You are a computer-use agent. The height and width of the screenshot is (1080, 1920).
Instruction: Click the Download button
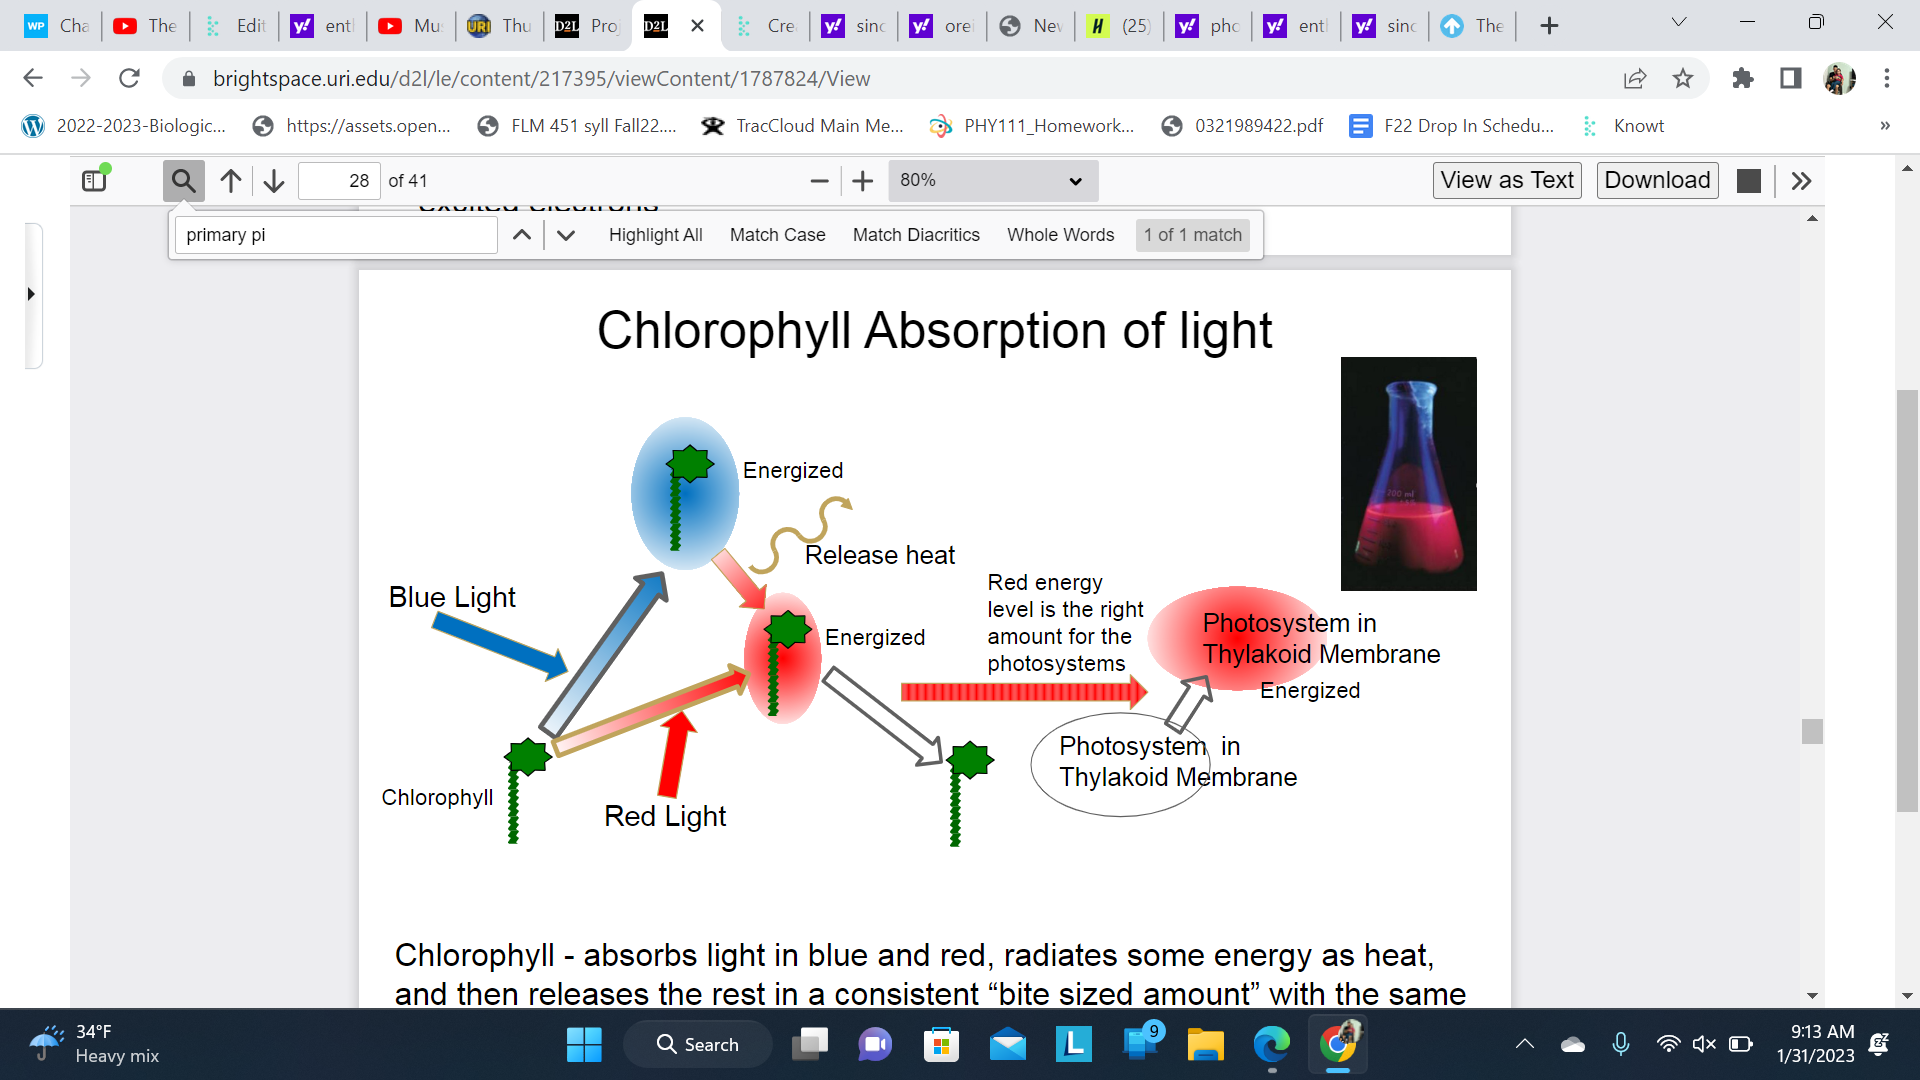click(1657, 180)
